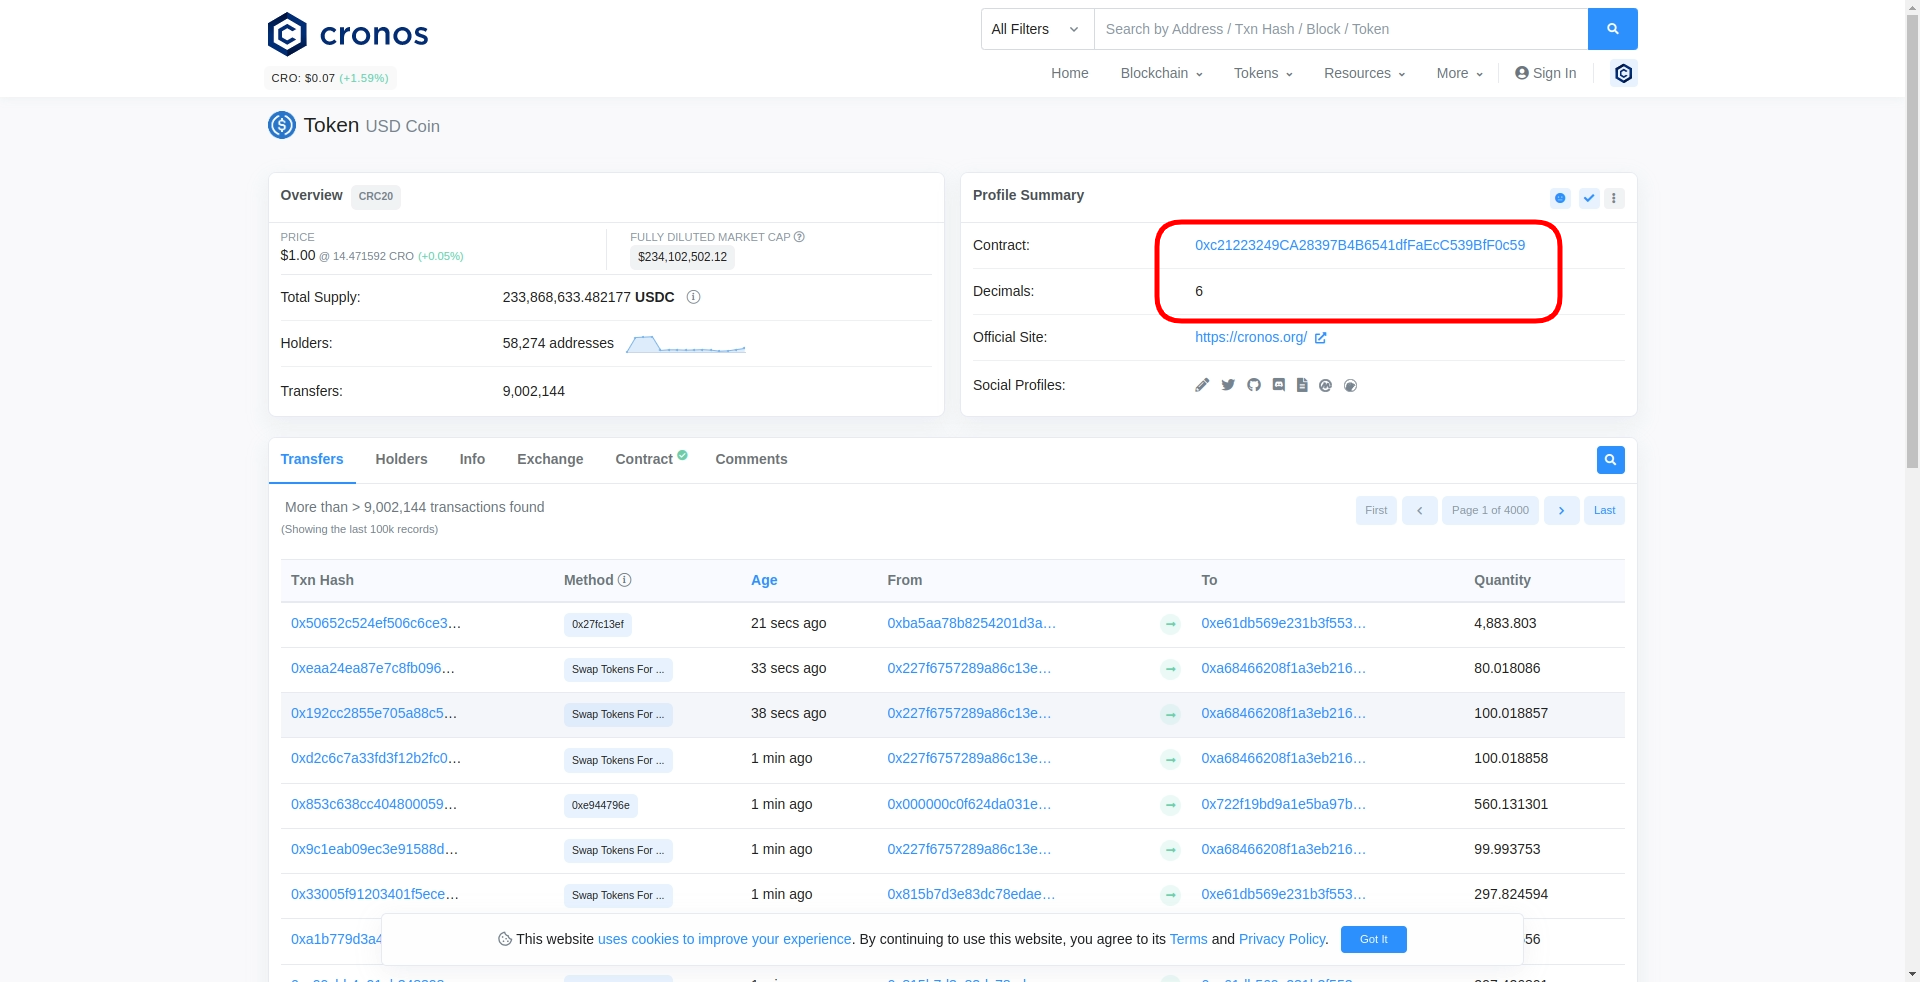This screenshot has height=982, width=1920.
Task: Switch to the Info tab
Action: tap(472, 459)
